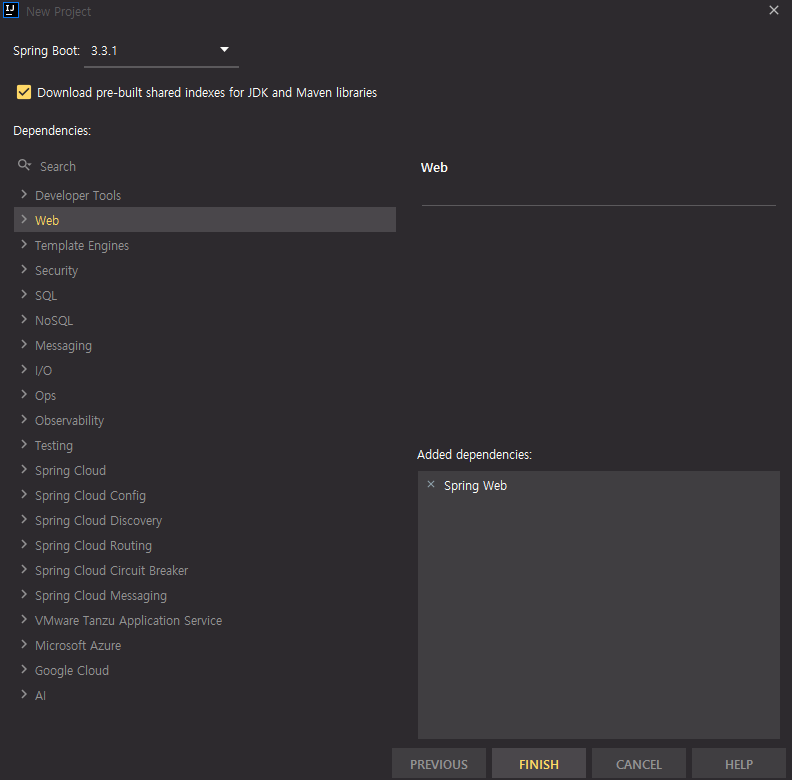Select the AI category

(40, 696)
